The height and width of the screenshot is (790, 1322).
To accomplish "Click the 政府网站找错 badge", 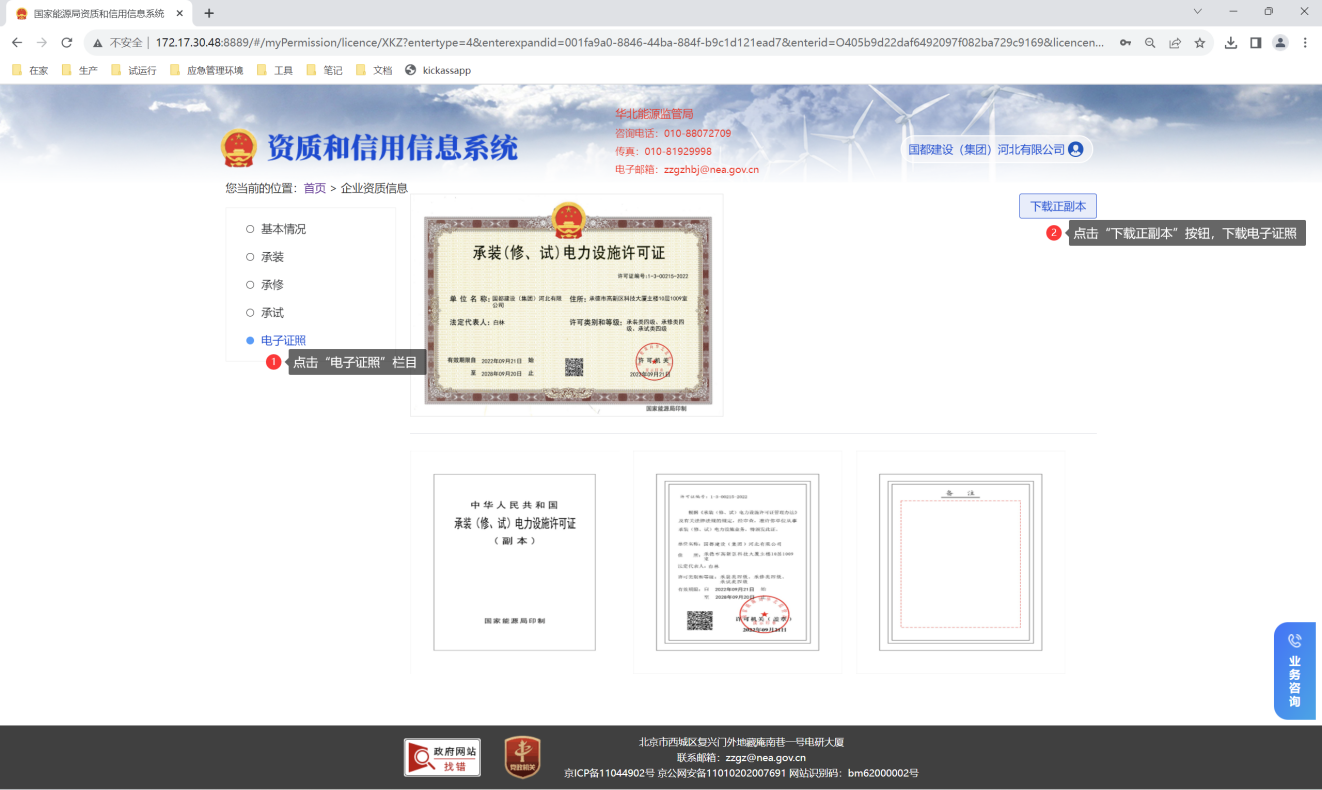I will click(442, 757).
